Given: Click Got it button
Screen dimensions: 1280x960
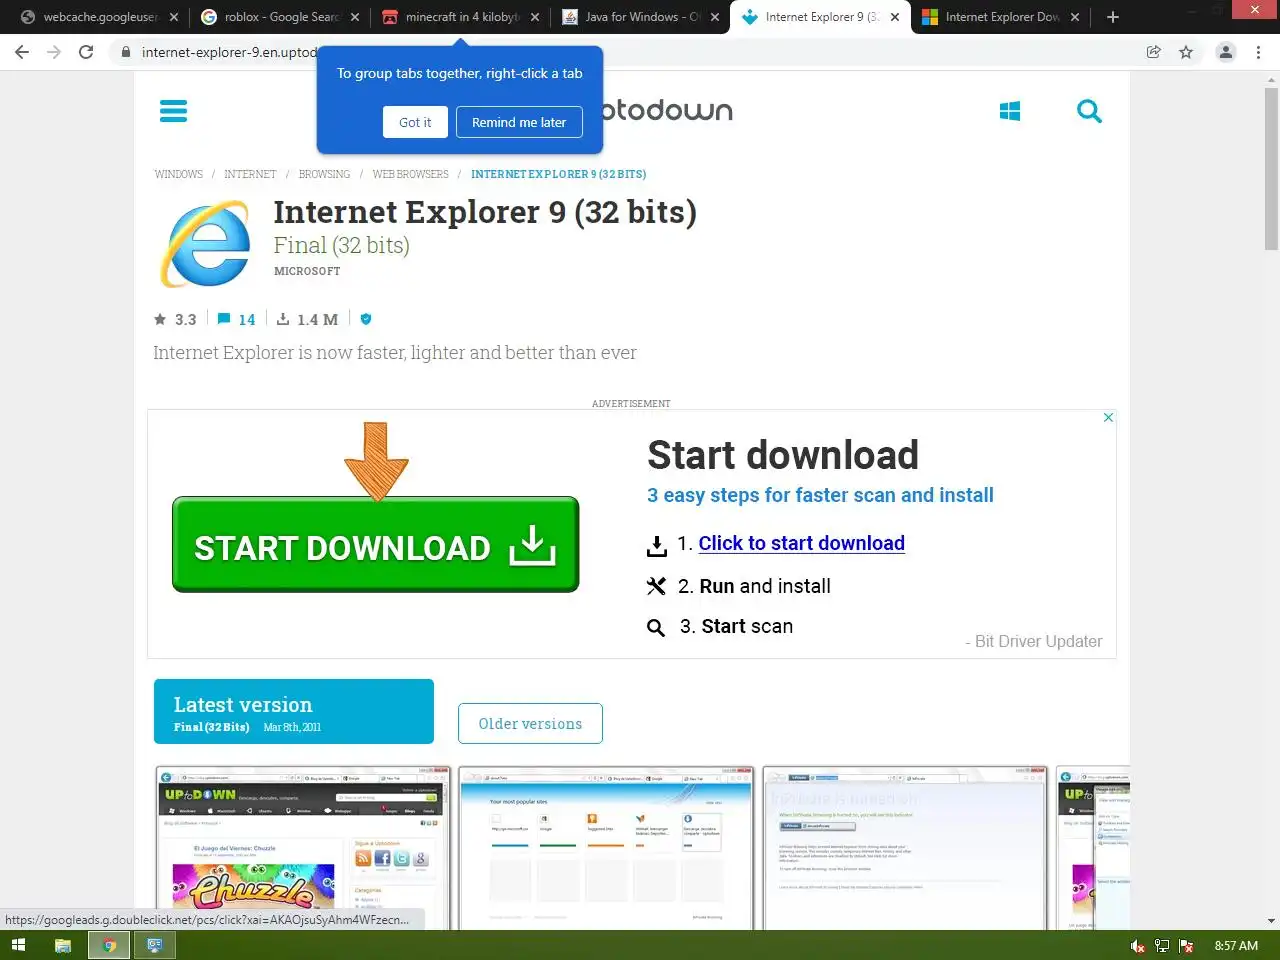Looking at the screenshot, I should pyautogui.click(x=415, y=122).
